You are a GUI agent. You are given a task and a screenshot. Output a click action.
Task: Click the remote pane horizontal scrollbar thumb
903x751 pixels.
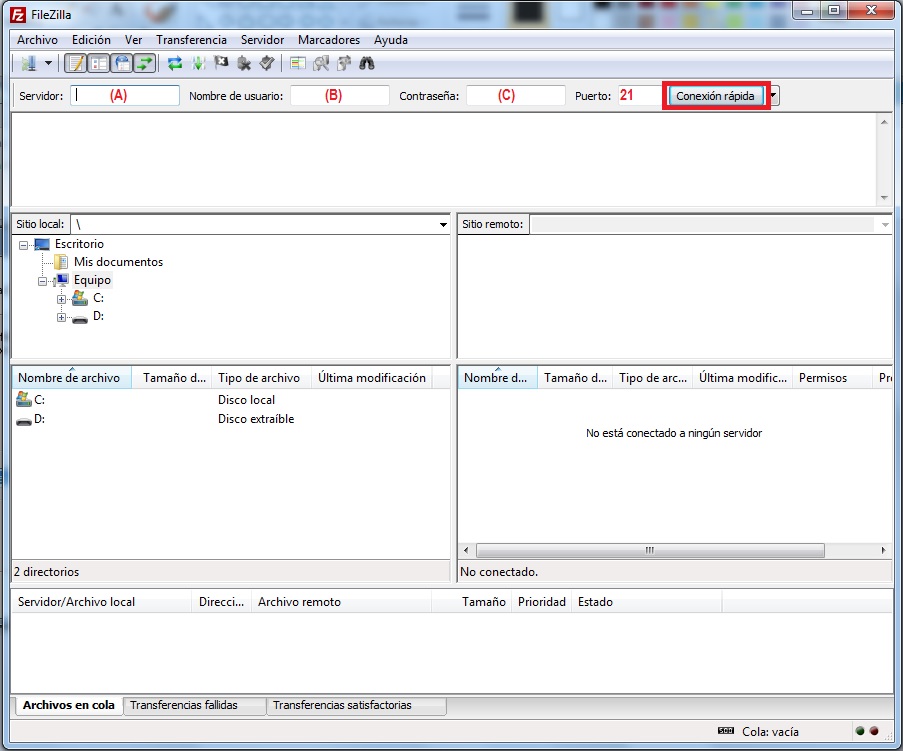point(650,551)
